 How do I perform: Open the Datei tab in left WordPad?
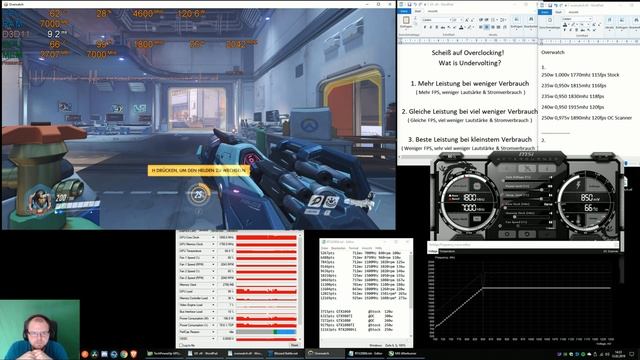point(404,11)
